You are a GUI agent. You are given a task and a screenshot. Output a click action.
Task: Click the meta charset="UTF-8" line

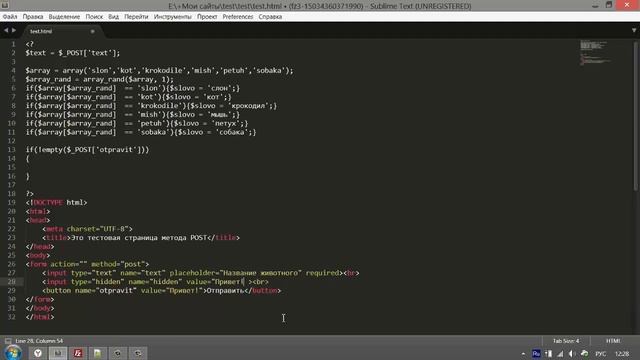point(87,229)
